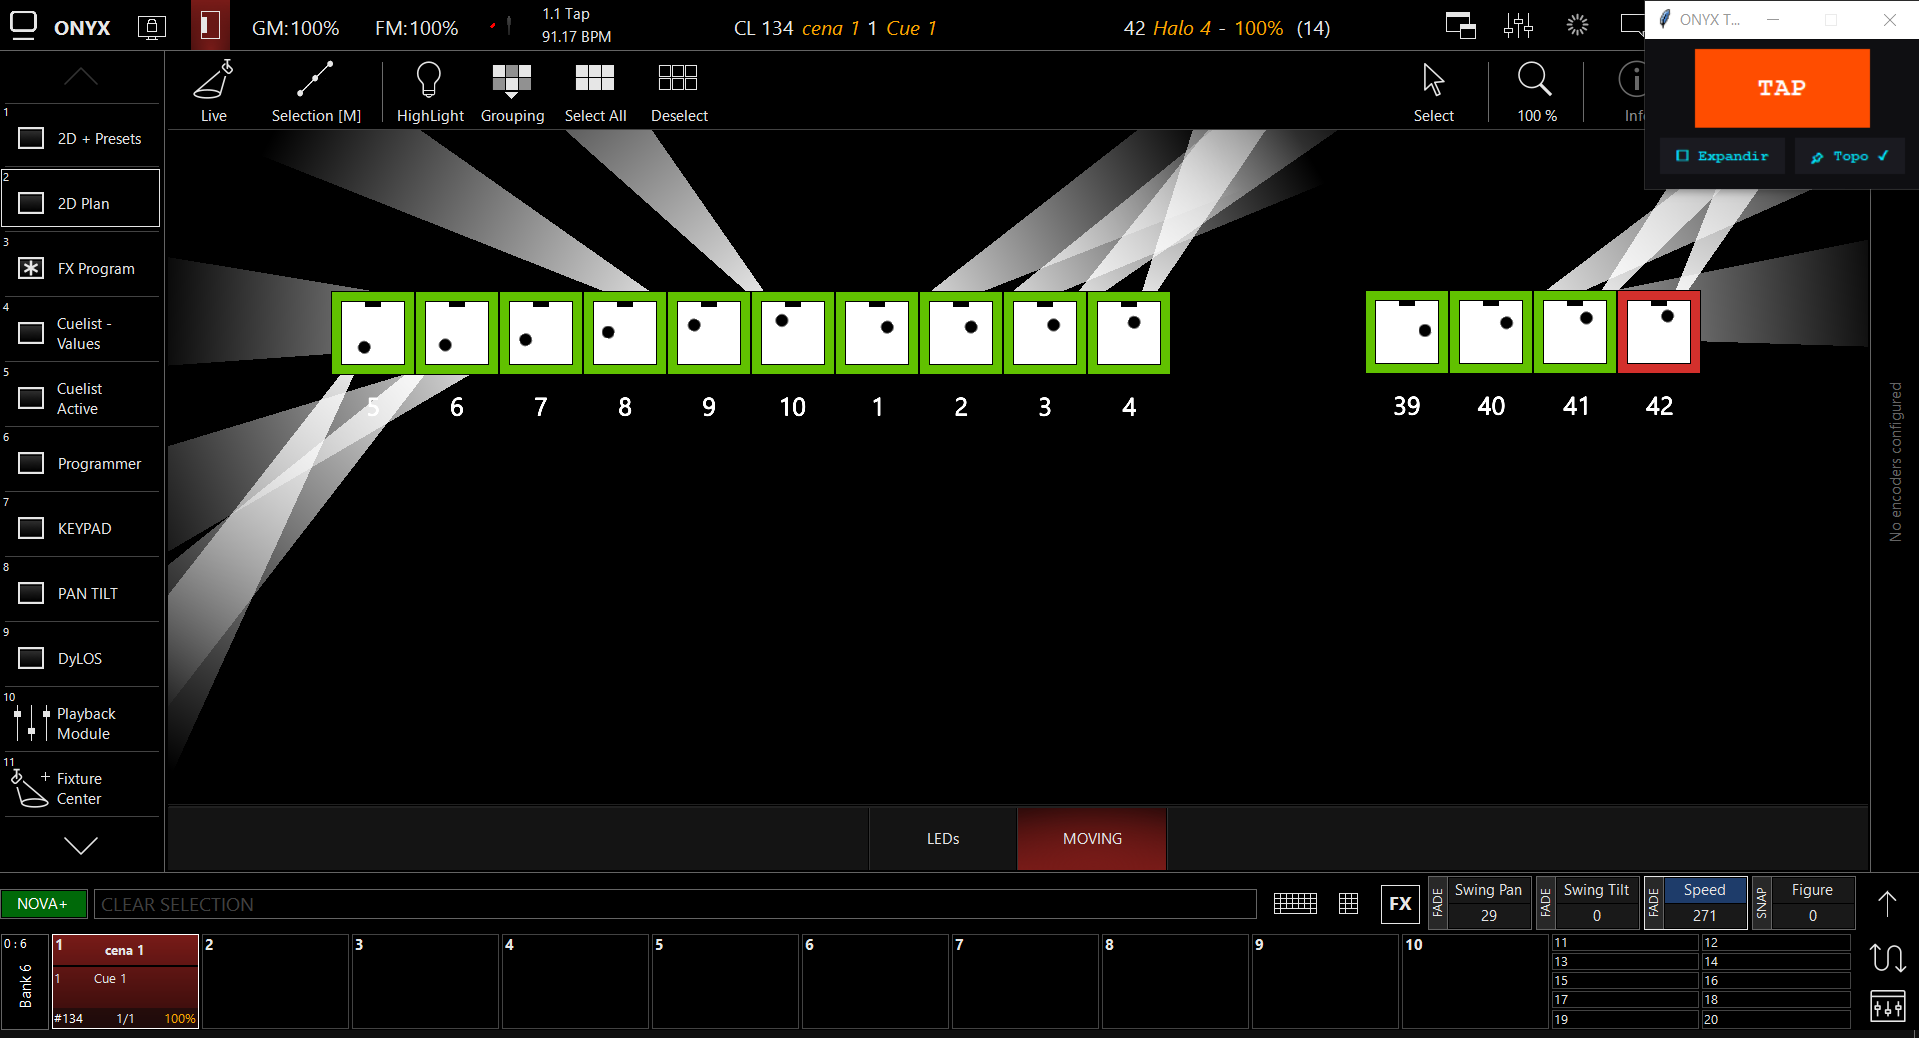Toggle the lock icon next to ONYX
The width and height of the screenshot is (1919, 1038).
pyautogui.click(x=151, y=27)
